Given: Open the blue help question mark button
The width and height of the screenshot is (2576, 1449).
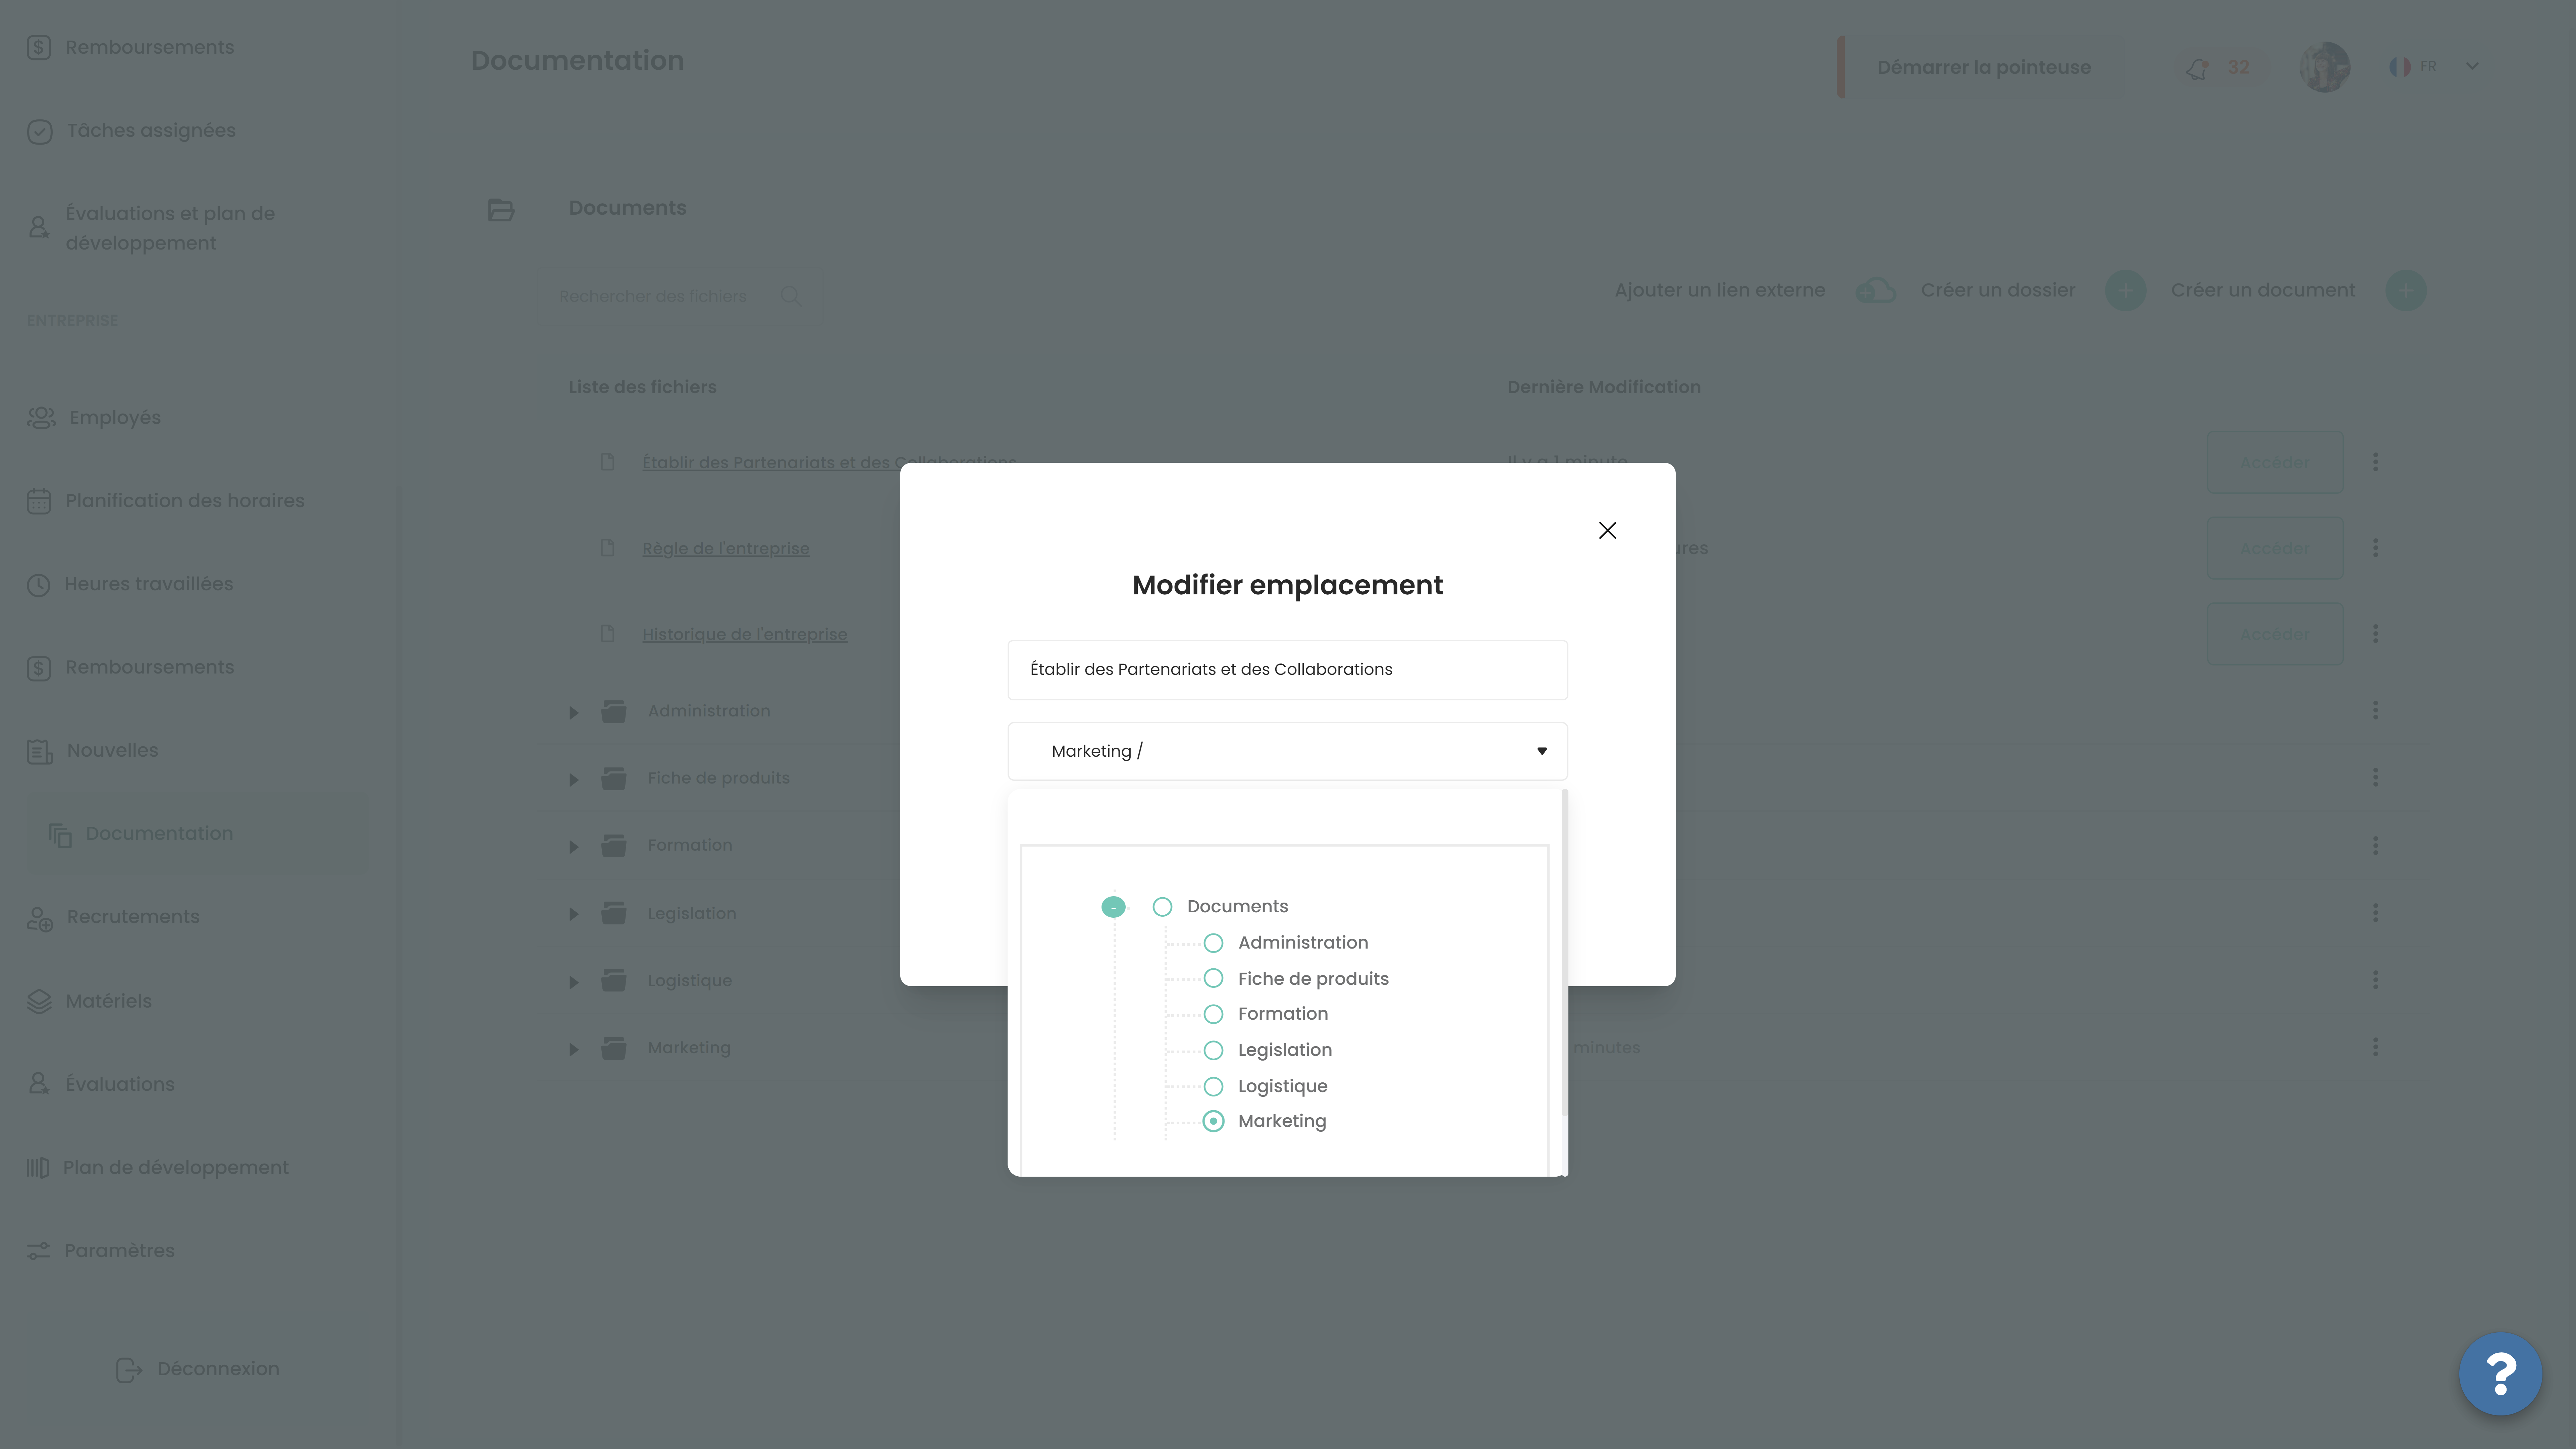Looking at the screenshot, I should 2500,1374.
